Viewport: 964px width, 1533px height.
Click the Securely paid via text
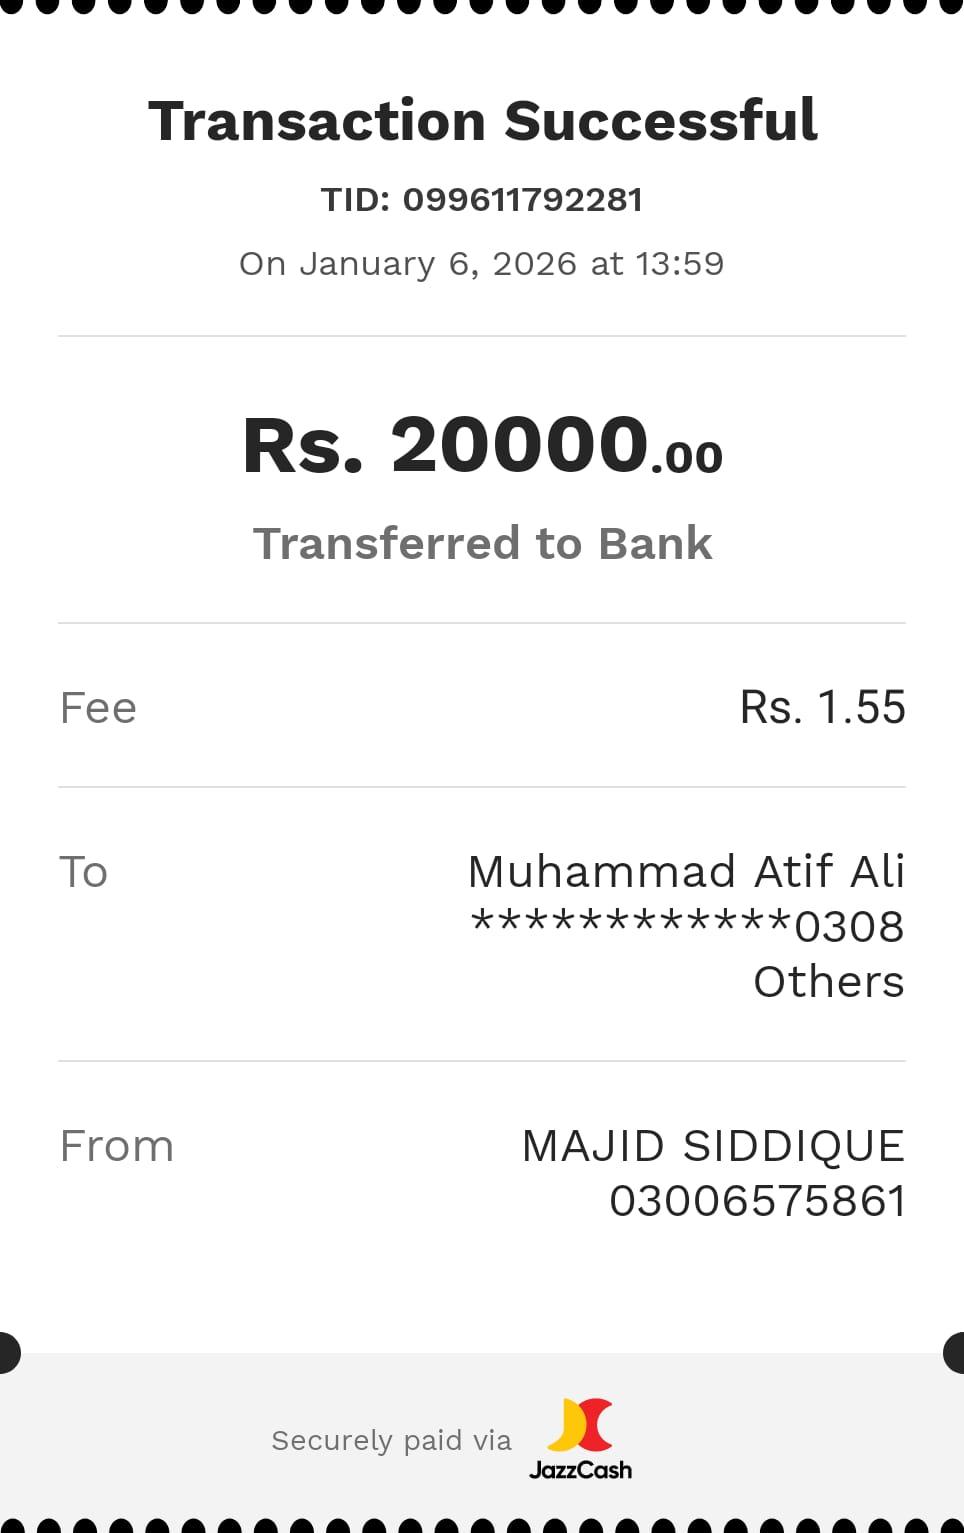coord(391,1441)
